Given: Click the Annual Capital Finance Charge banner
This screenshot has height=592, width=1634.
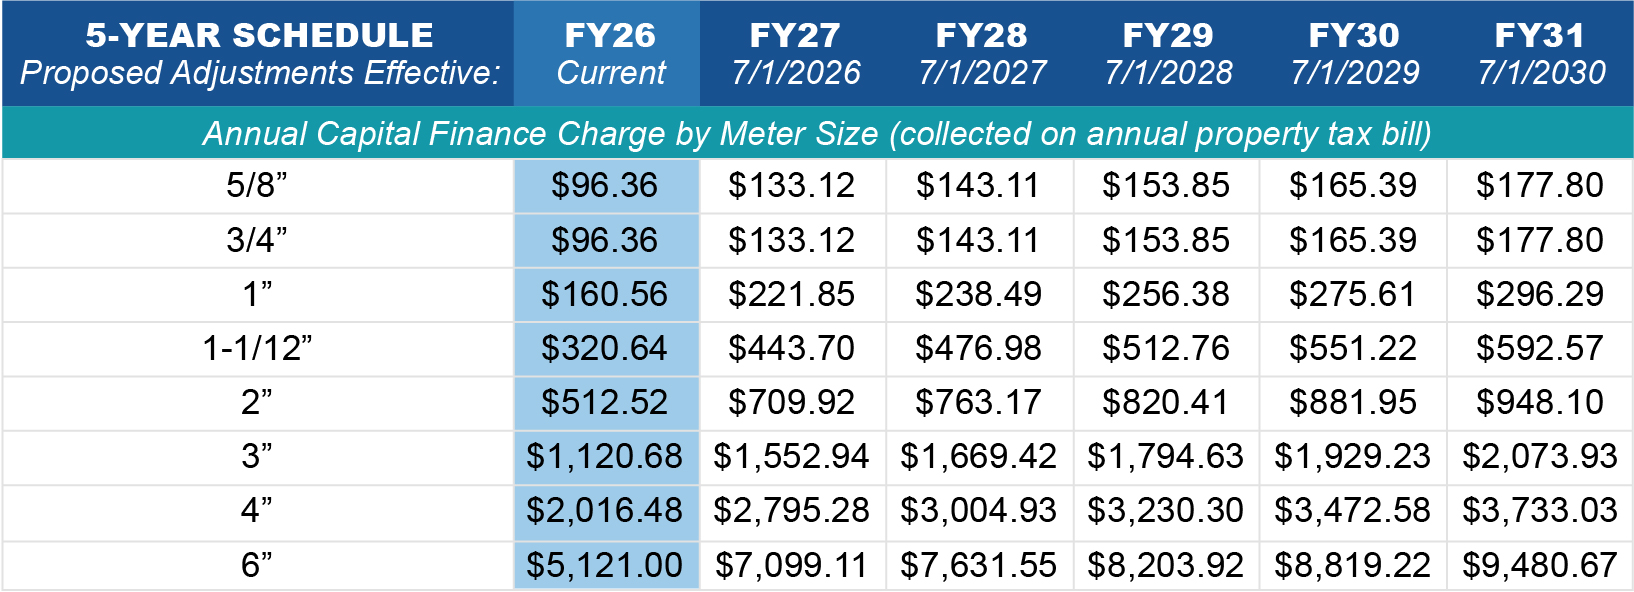Looking at the screenshot, I should point(817,134).
